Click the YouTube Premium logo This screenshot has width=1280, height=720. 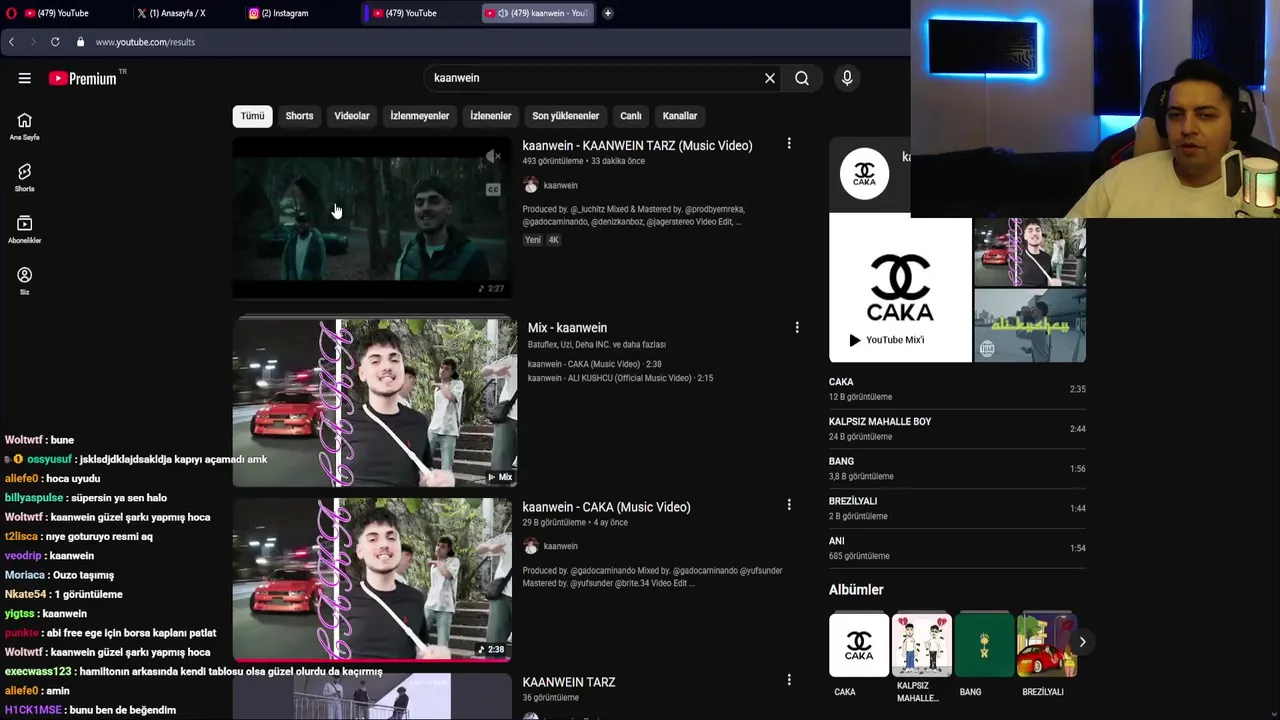click(85, 78)
